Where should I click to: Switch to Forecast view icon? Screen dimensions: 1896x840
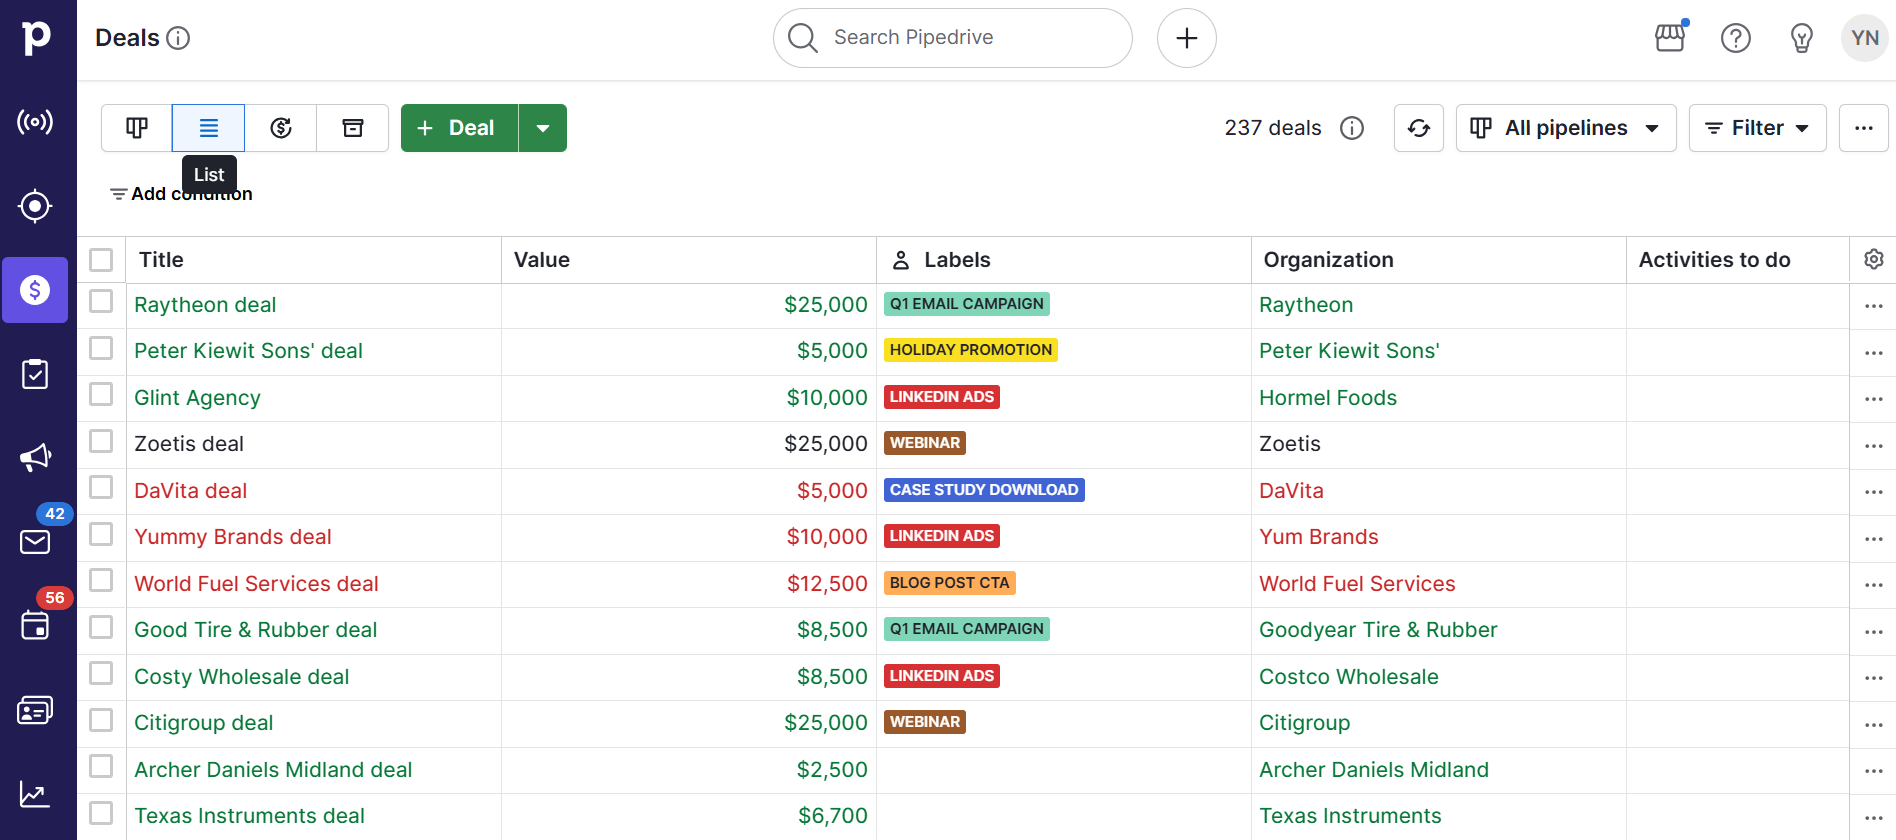[x=281, y=128]
